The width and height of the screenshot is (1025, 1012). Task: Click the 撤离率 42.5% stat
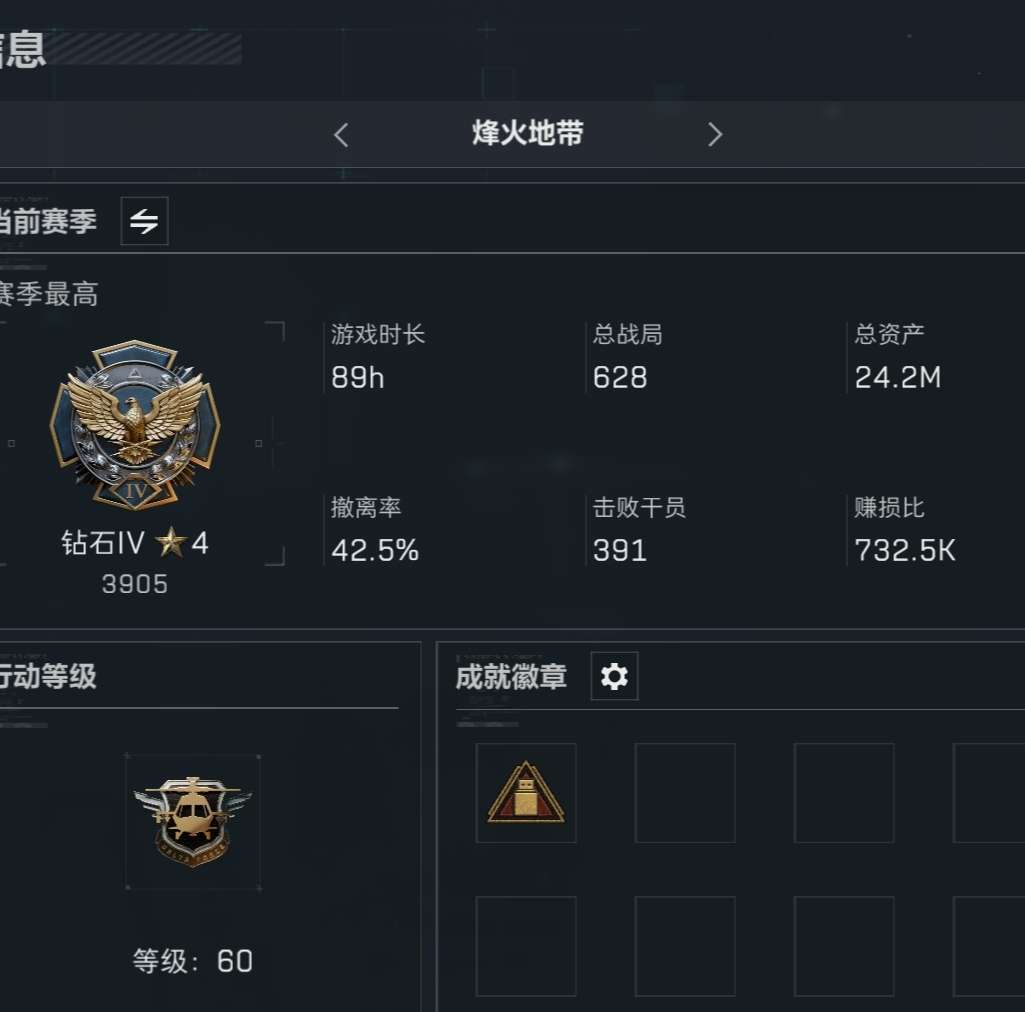pos(375,530)
